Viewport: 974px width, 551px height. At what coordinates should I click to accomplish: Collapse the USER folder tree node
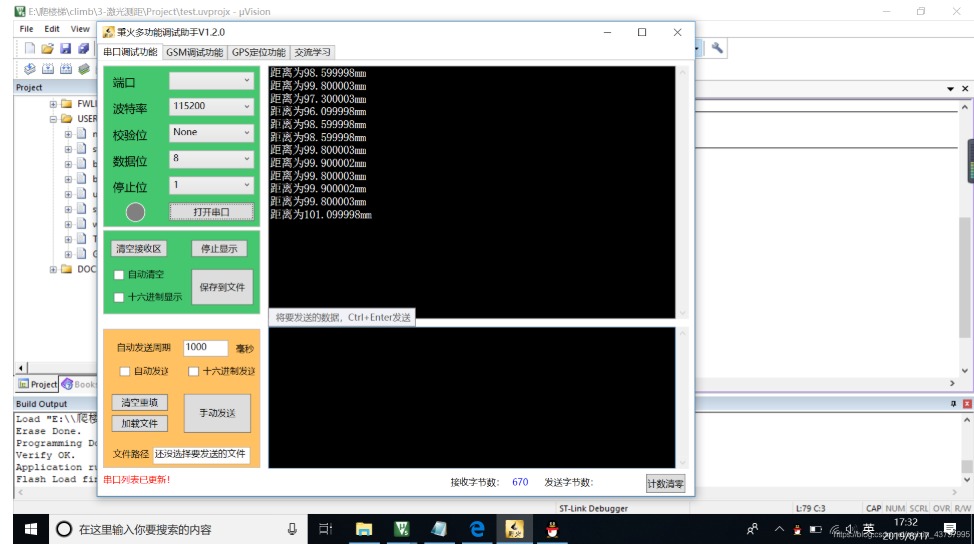click(x=53, y=119)
